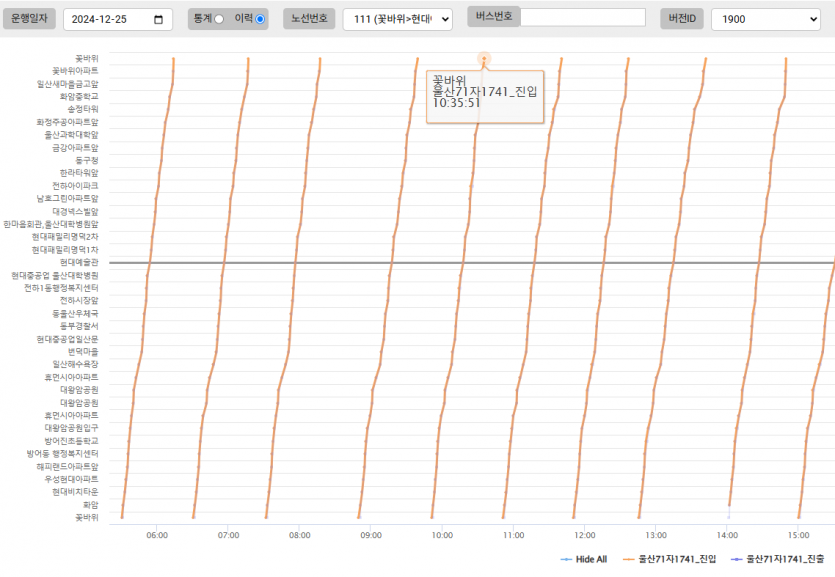Select the 이력 radio button
The width and height of the screenshot is (835, 577).
click(260, 19)
